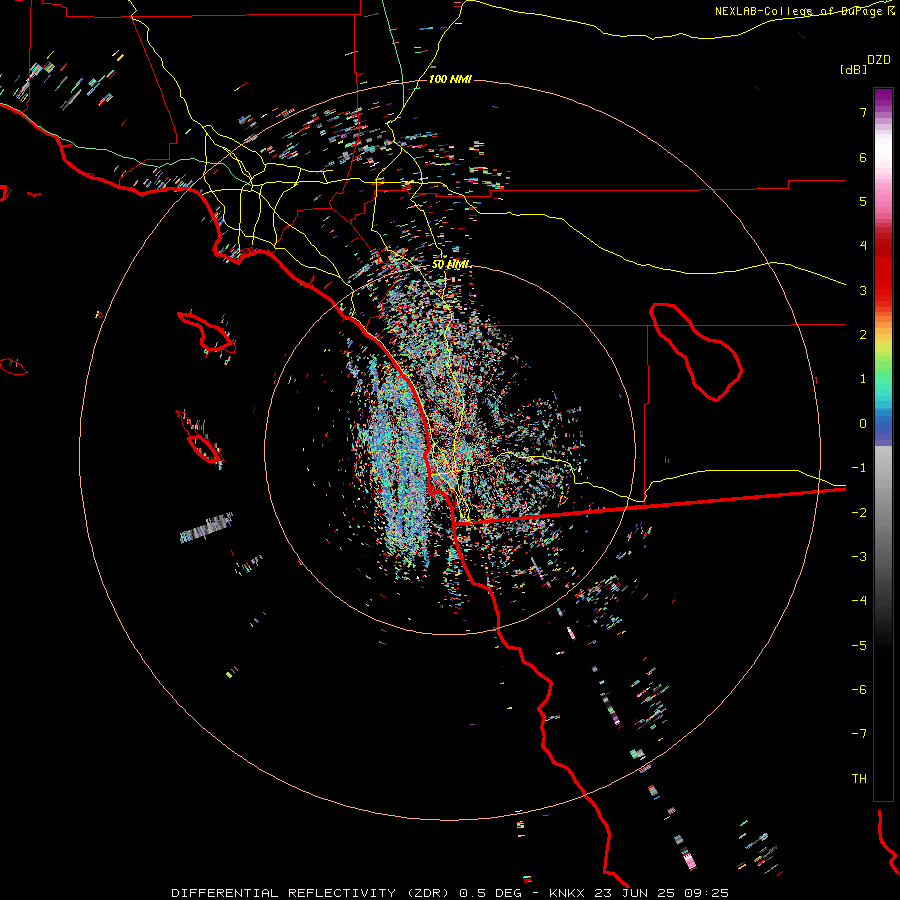This screenshot has width=900, height=900.
Task: Click the San Clemente Island outline
Action: (200, 437)
